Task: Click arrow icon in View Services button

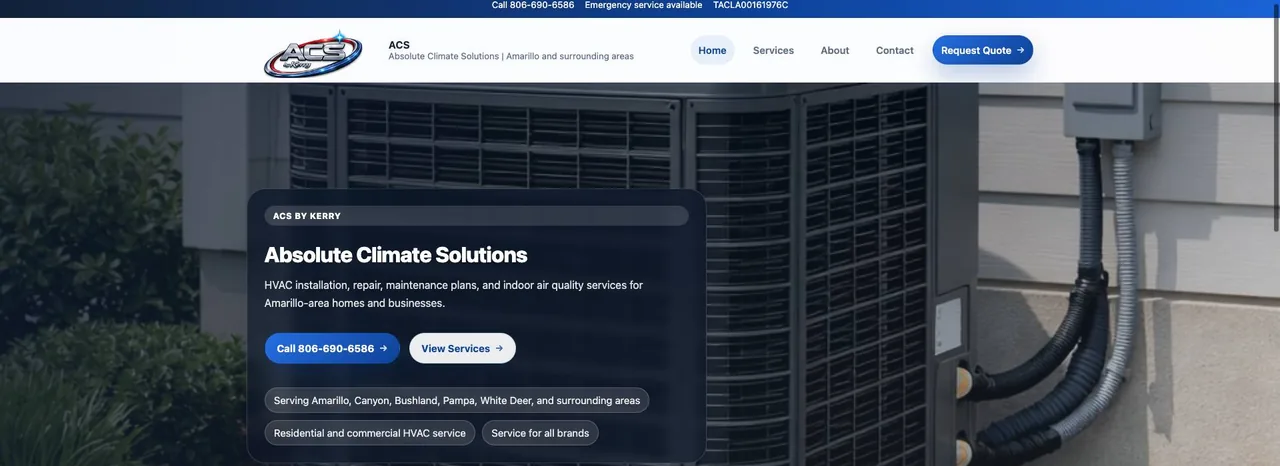Action: click(x=499, y=348)
